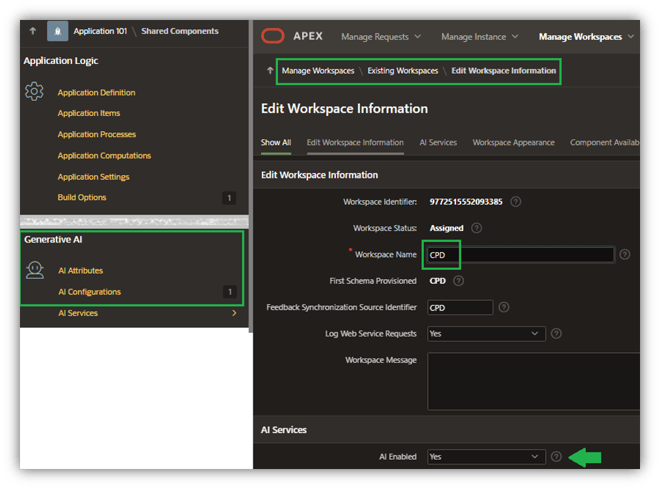The width and height of the screenshot is (660, 489).
Task: Click help icon next to Workspace Name
Action: (624, 254)
